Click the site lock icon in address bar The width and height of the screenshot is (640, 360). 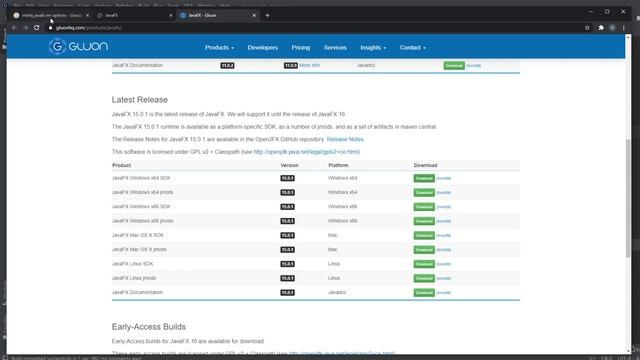point(51,28)
